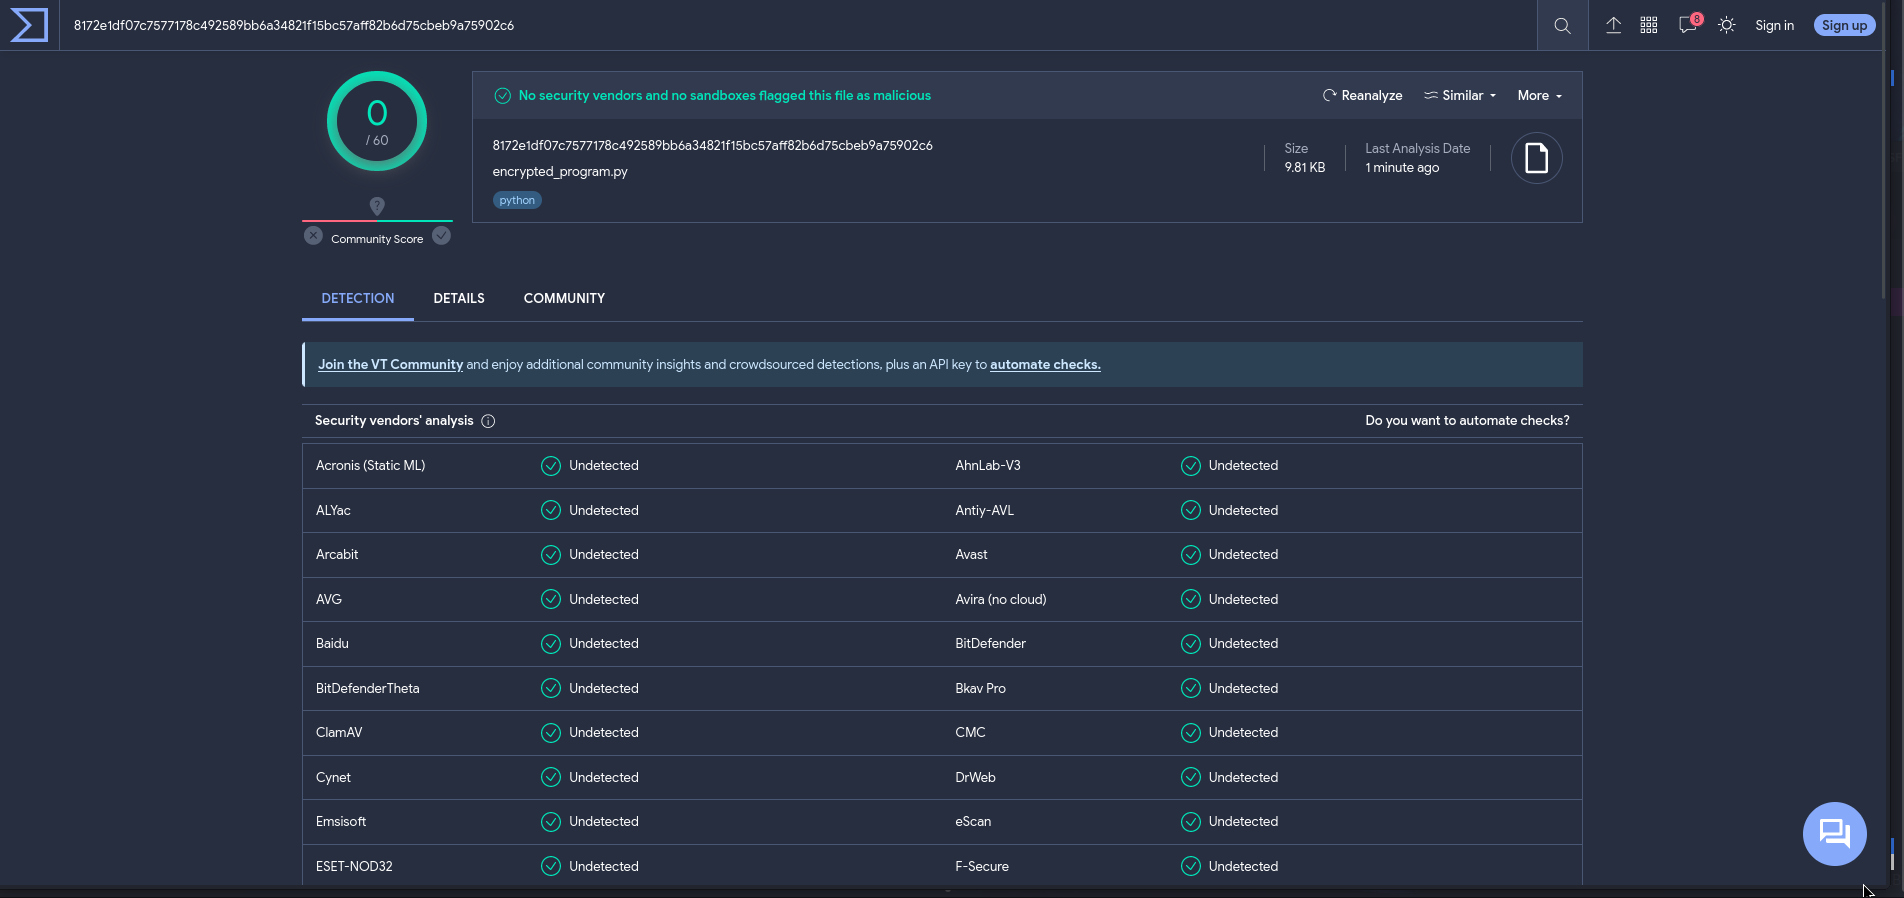Screen dimensions: 1904x898
Task: Click the VirusTotal logo icon
Action: pos(29,25)
